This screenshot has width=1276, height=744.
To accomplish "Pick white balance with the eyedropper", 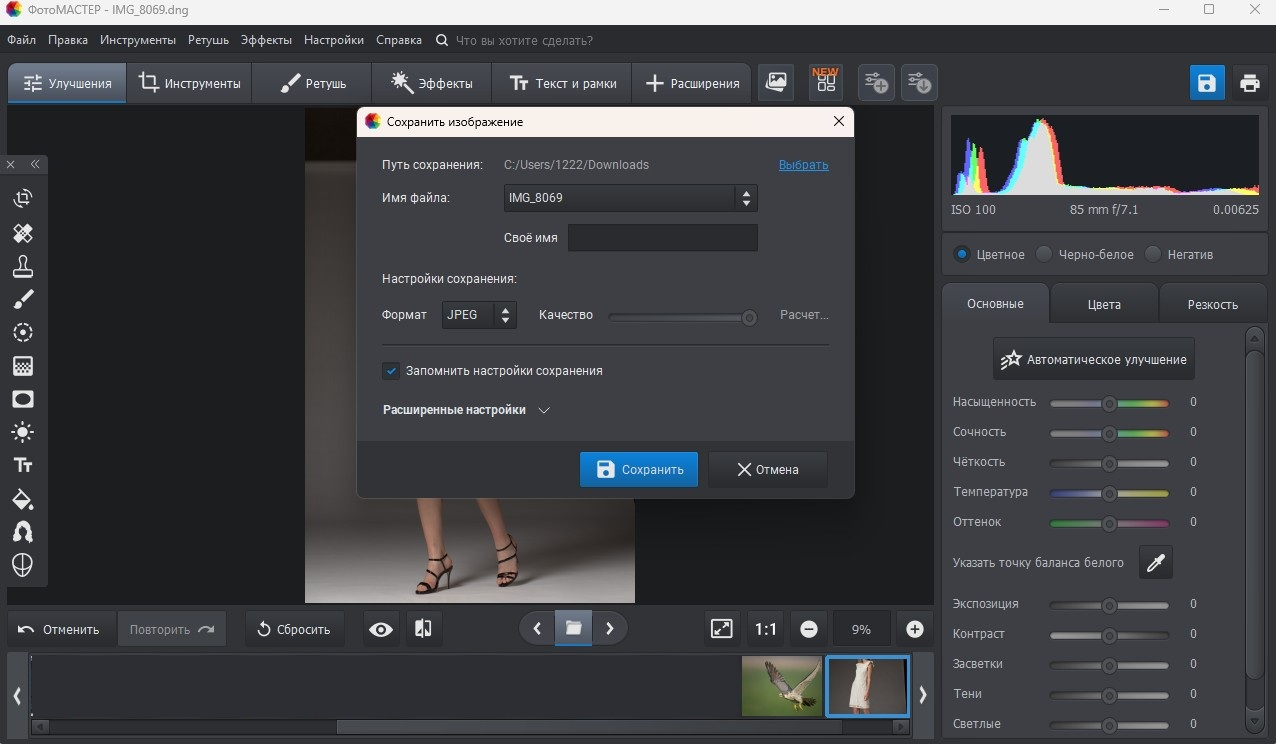I will pyautogui.click(x=1156, y=563).
